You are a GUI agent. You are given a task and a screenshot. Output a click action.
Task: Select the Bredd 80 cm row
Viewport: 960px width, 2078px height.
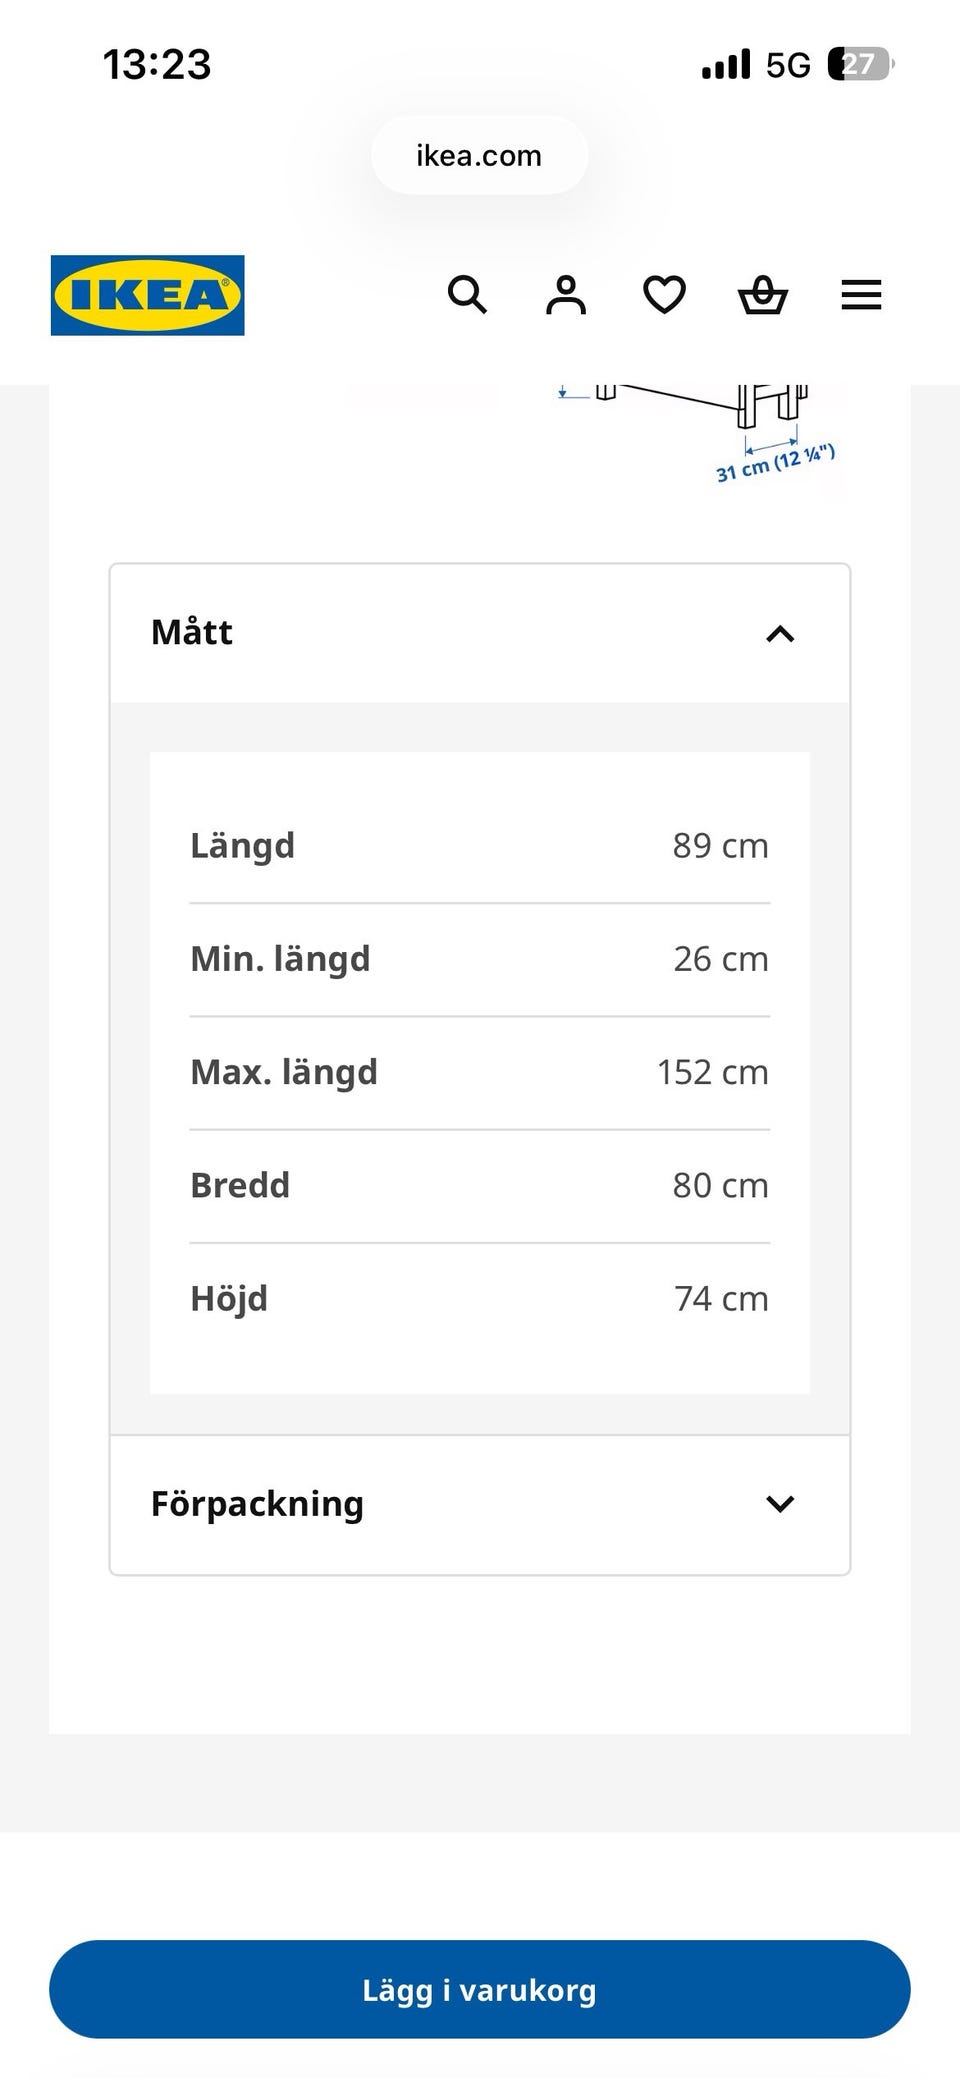pos(480,1186)
